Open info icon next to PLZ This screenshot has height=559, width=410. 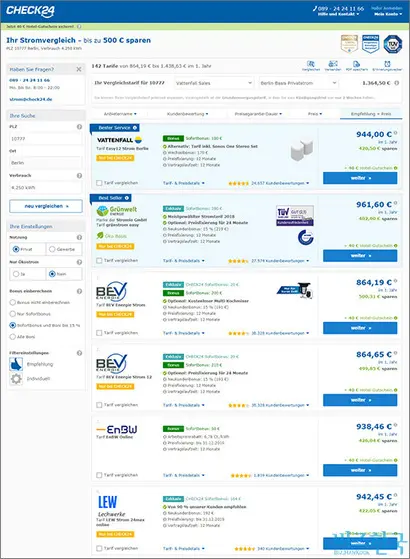[x=79, y=127]
